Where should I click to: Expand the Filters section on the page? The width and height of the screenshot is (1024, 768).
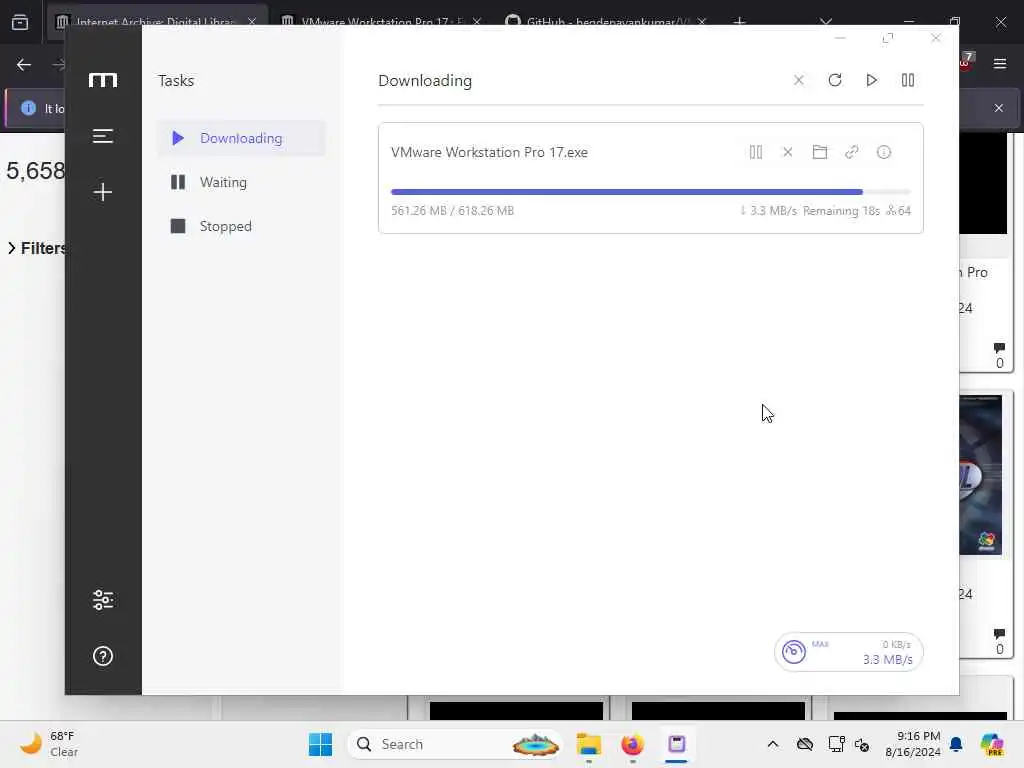pos(37,248)
